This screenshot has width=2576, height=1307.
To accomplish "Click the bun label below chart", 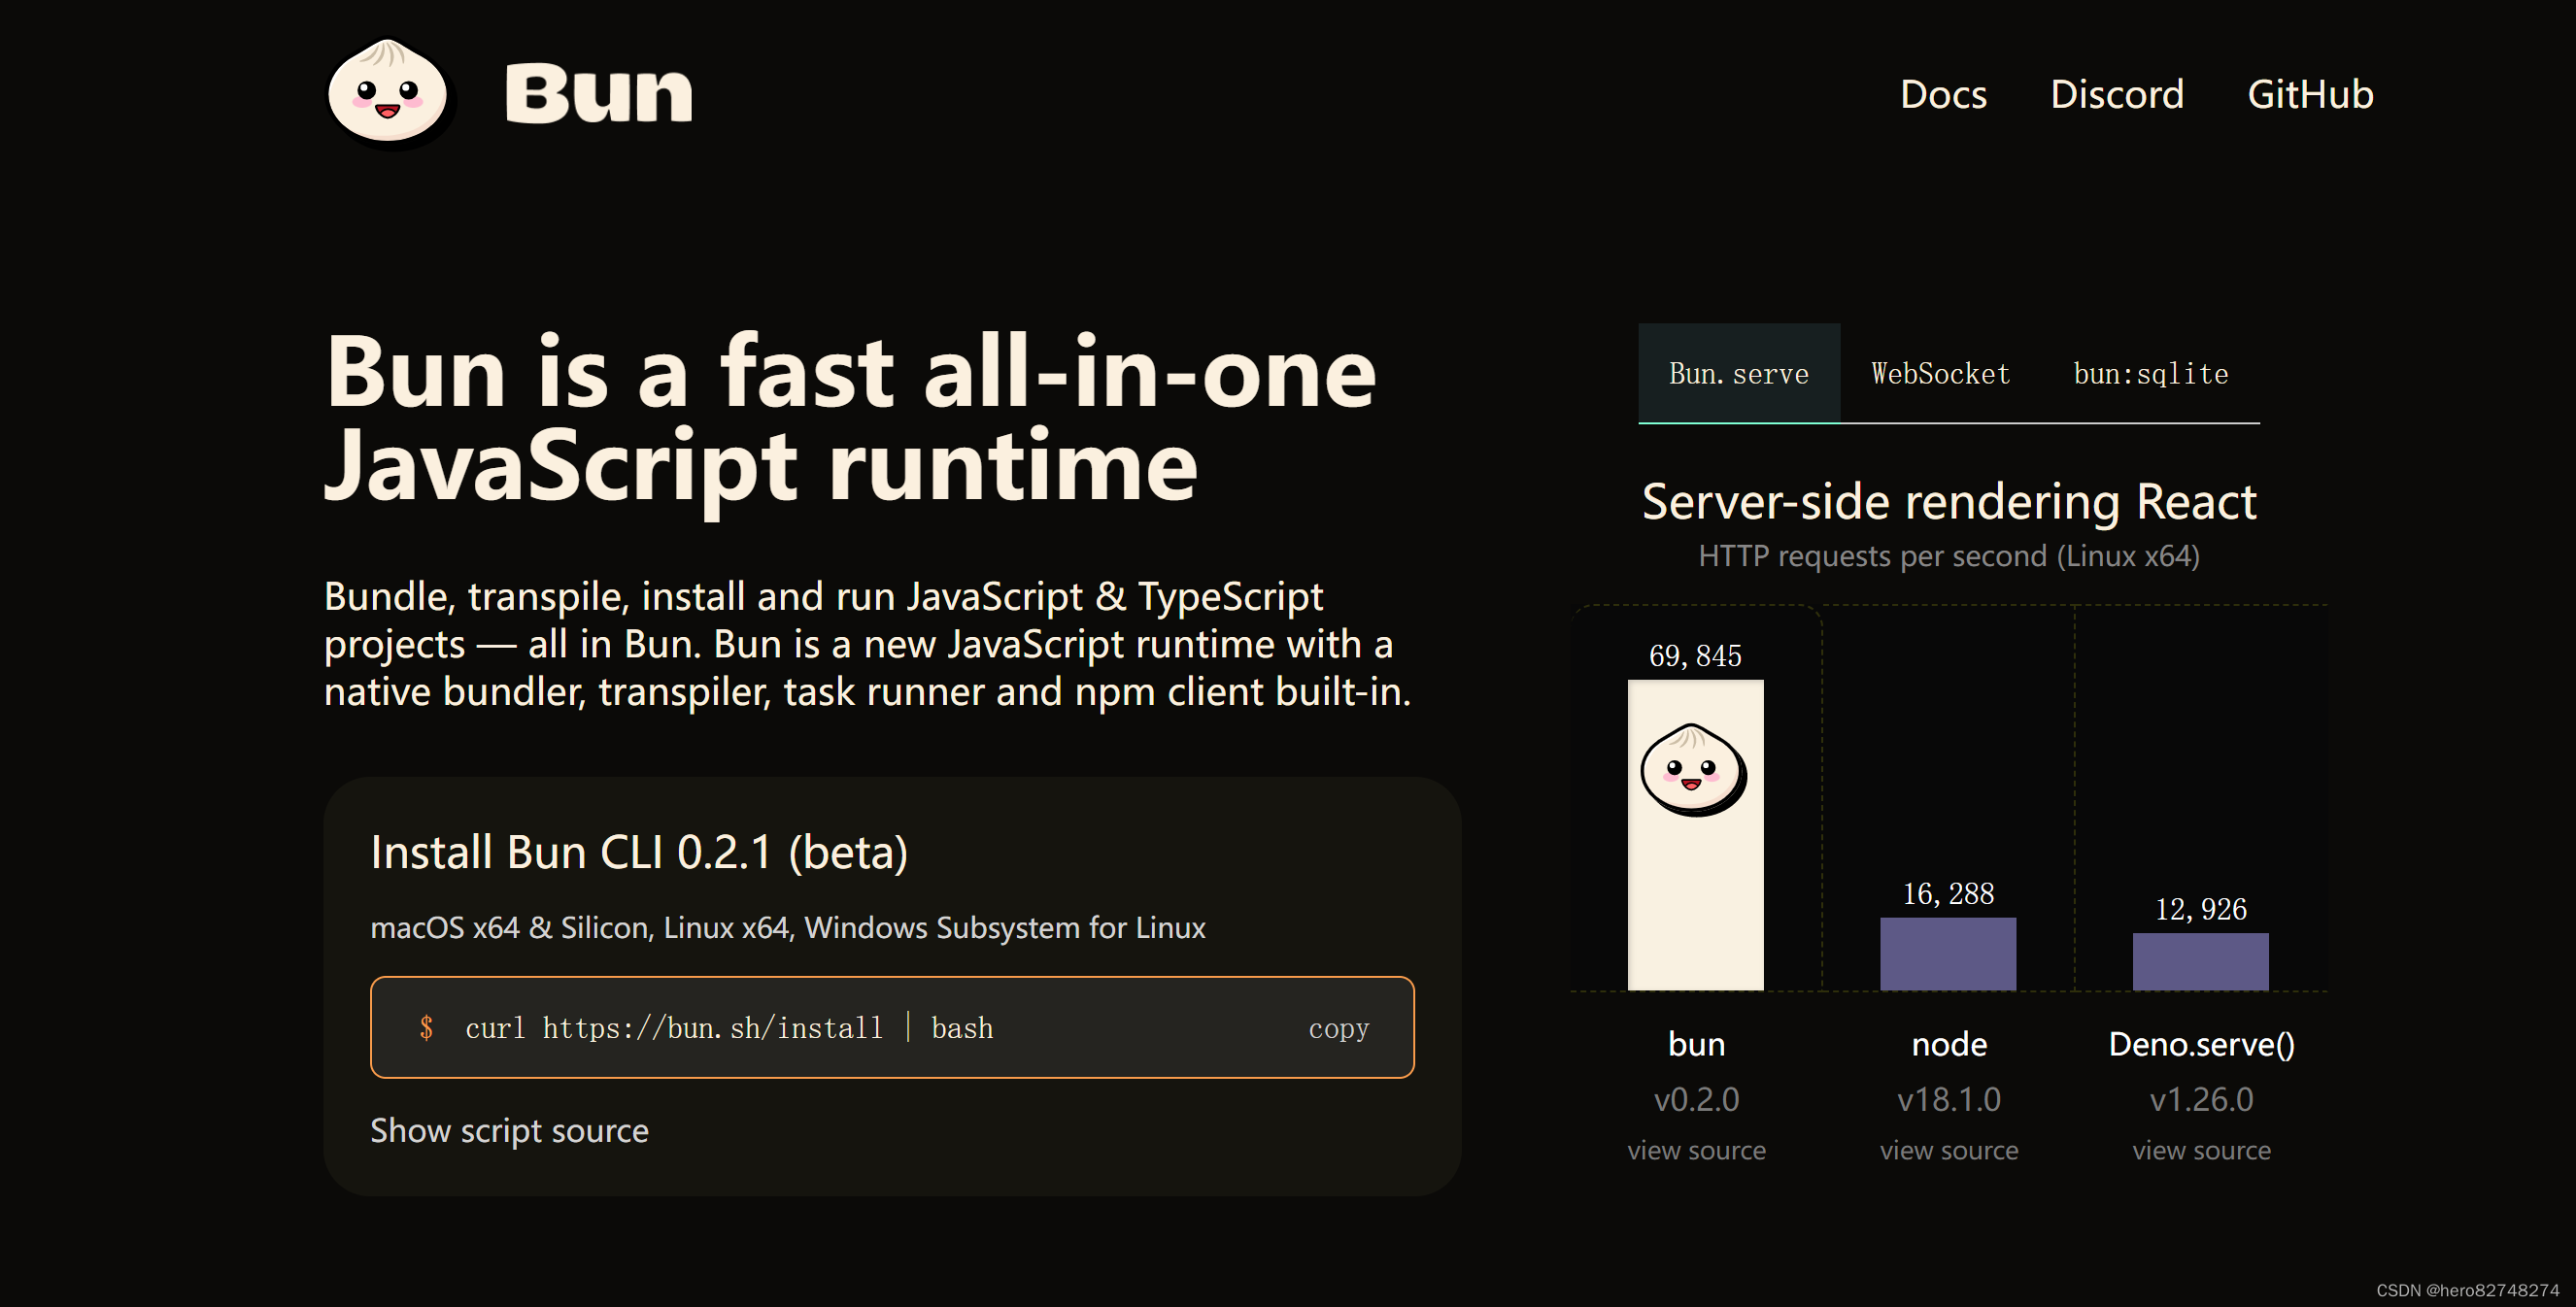I will click(1696, 1044).
